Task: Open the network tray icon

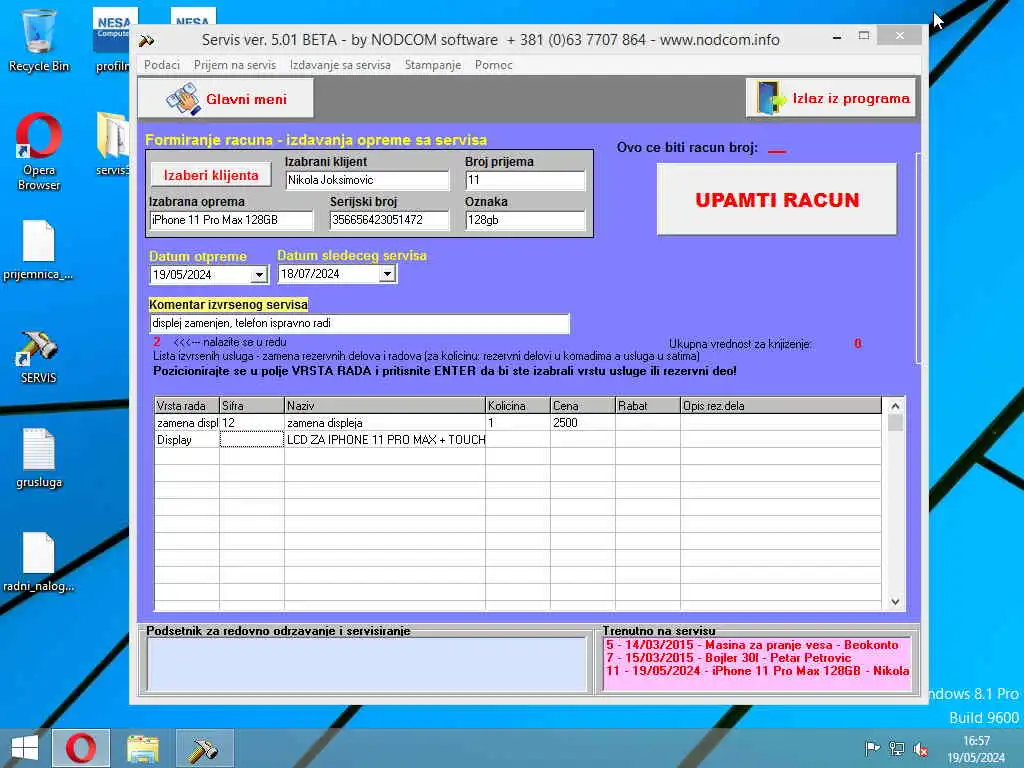Action: coord(897,748)
